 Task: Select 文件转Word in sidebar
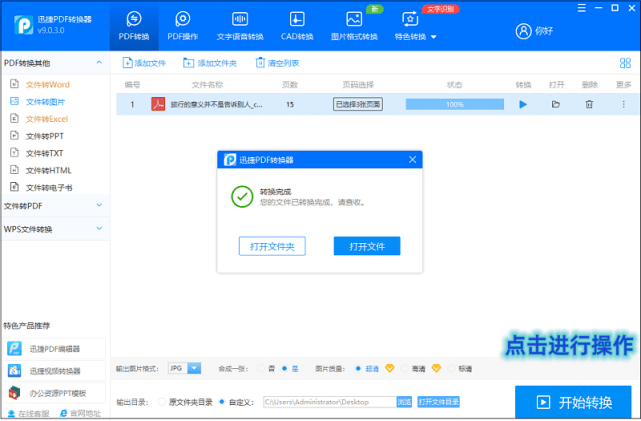[x=48, y=85]
